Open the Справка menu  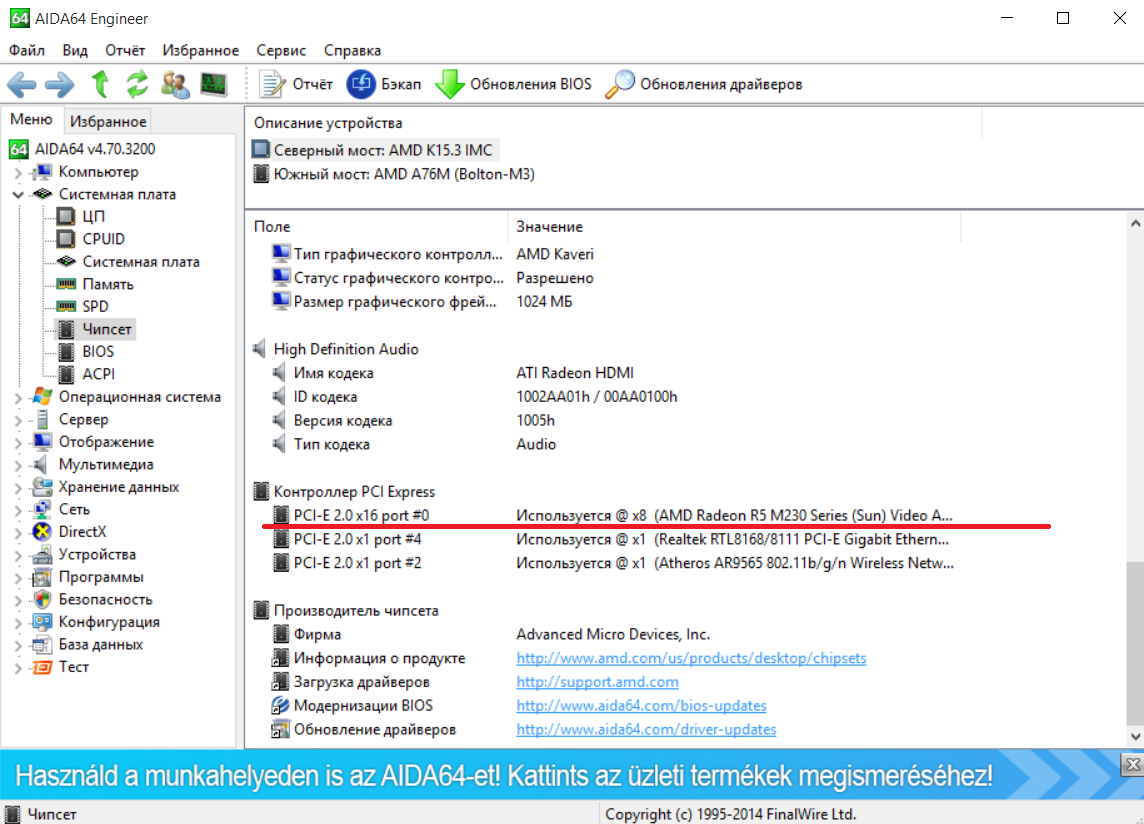pyautogui.click(x=352, y=50)
